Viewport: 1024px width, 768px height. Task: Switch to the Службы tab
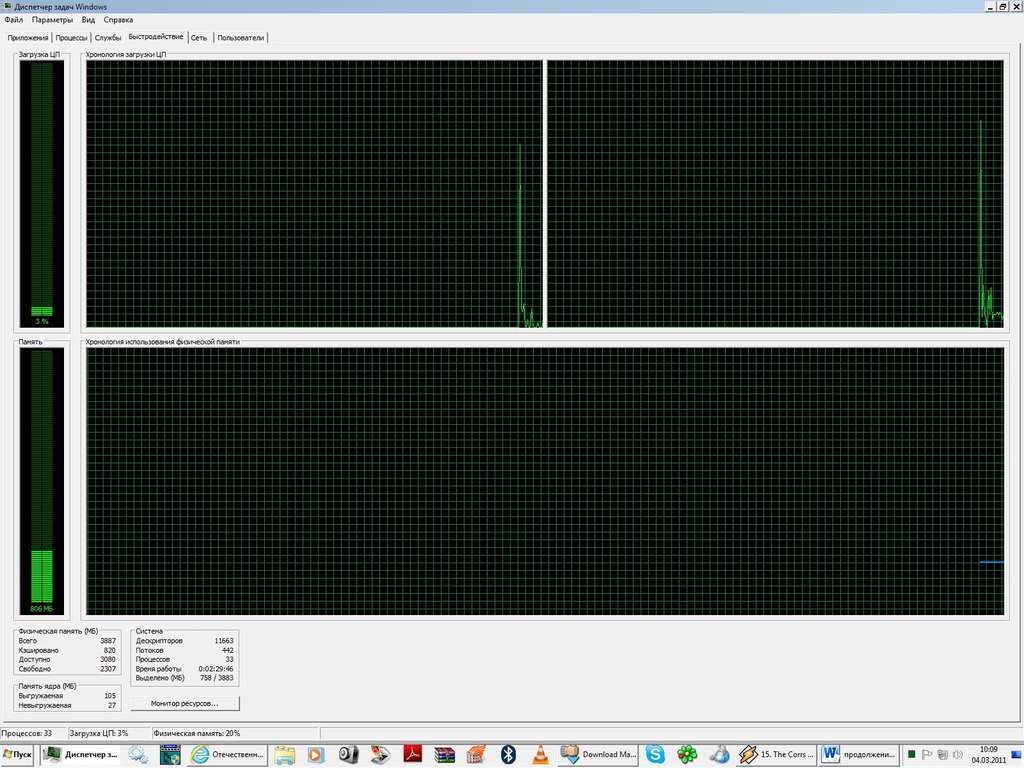click(108, 38)
